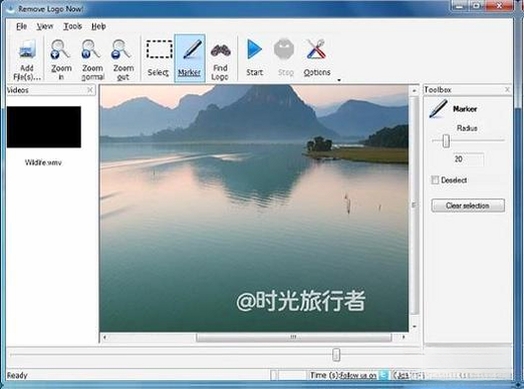Click the Twitter icon in status bar
This screenshot has height=389, width=524.
pyautogui.click(x=384, y=375)
